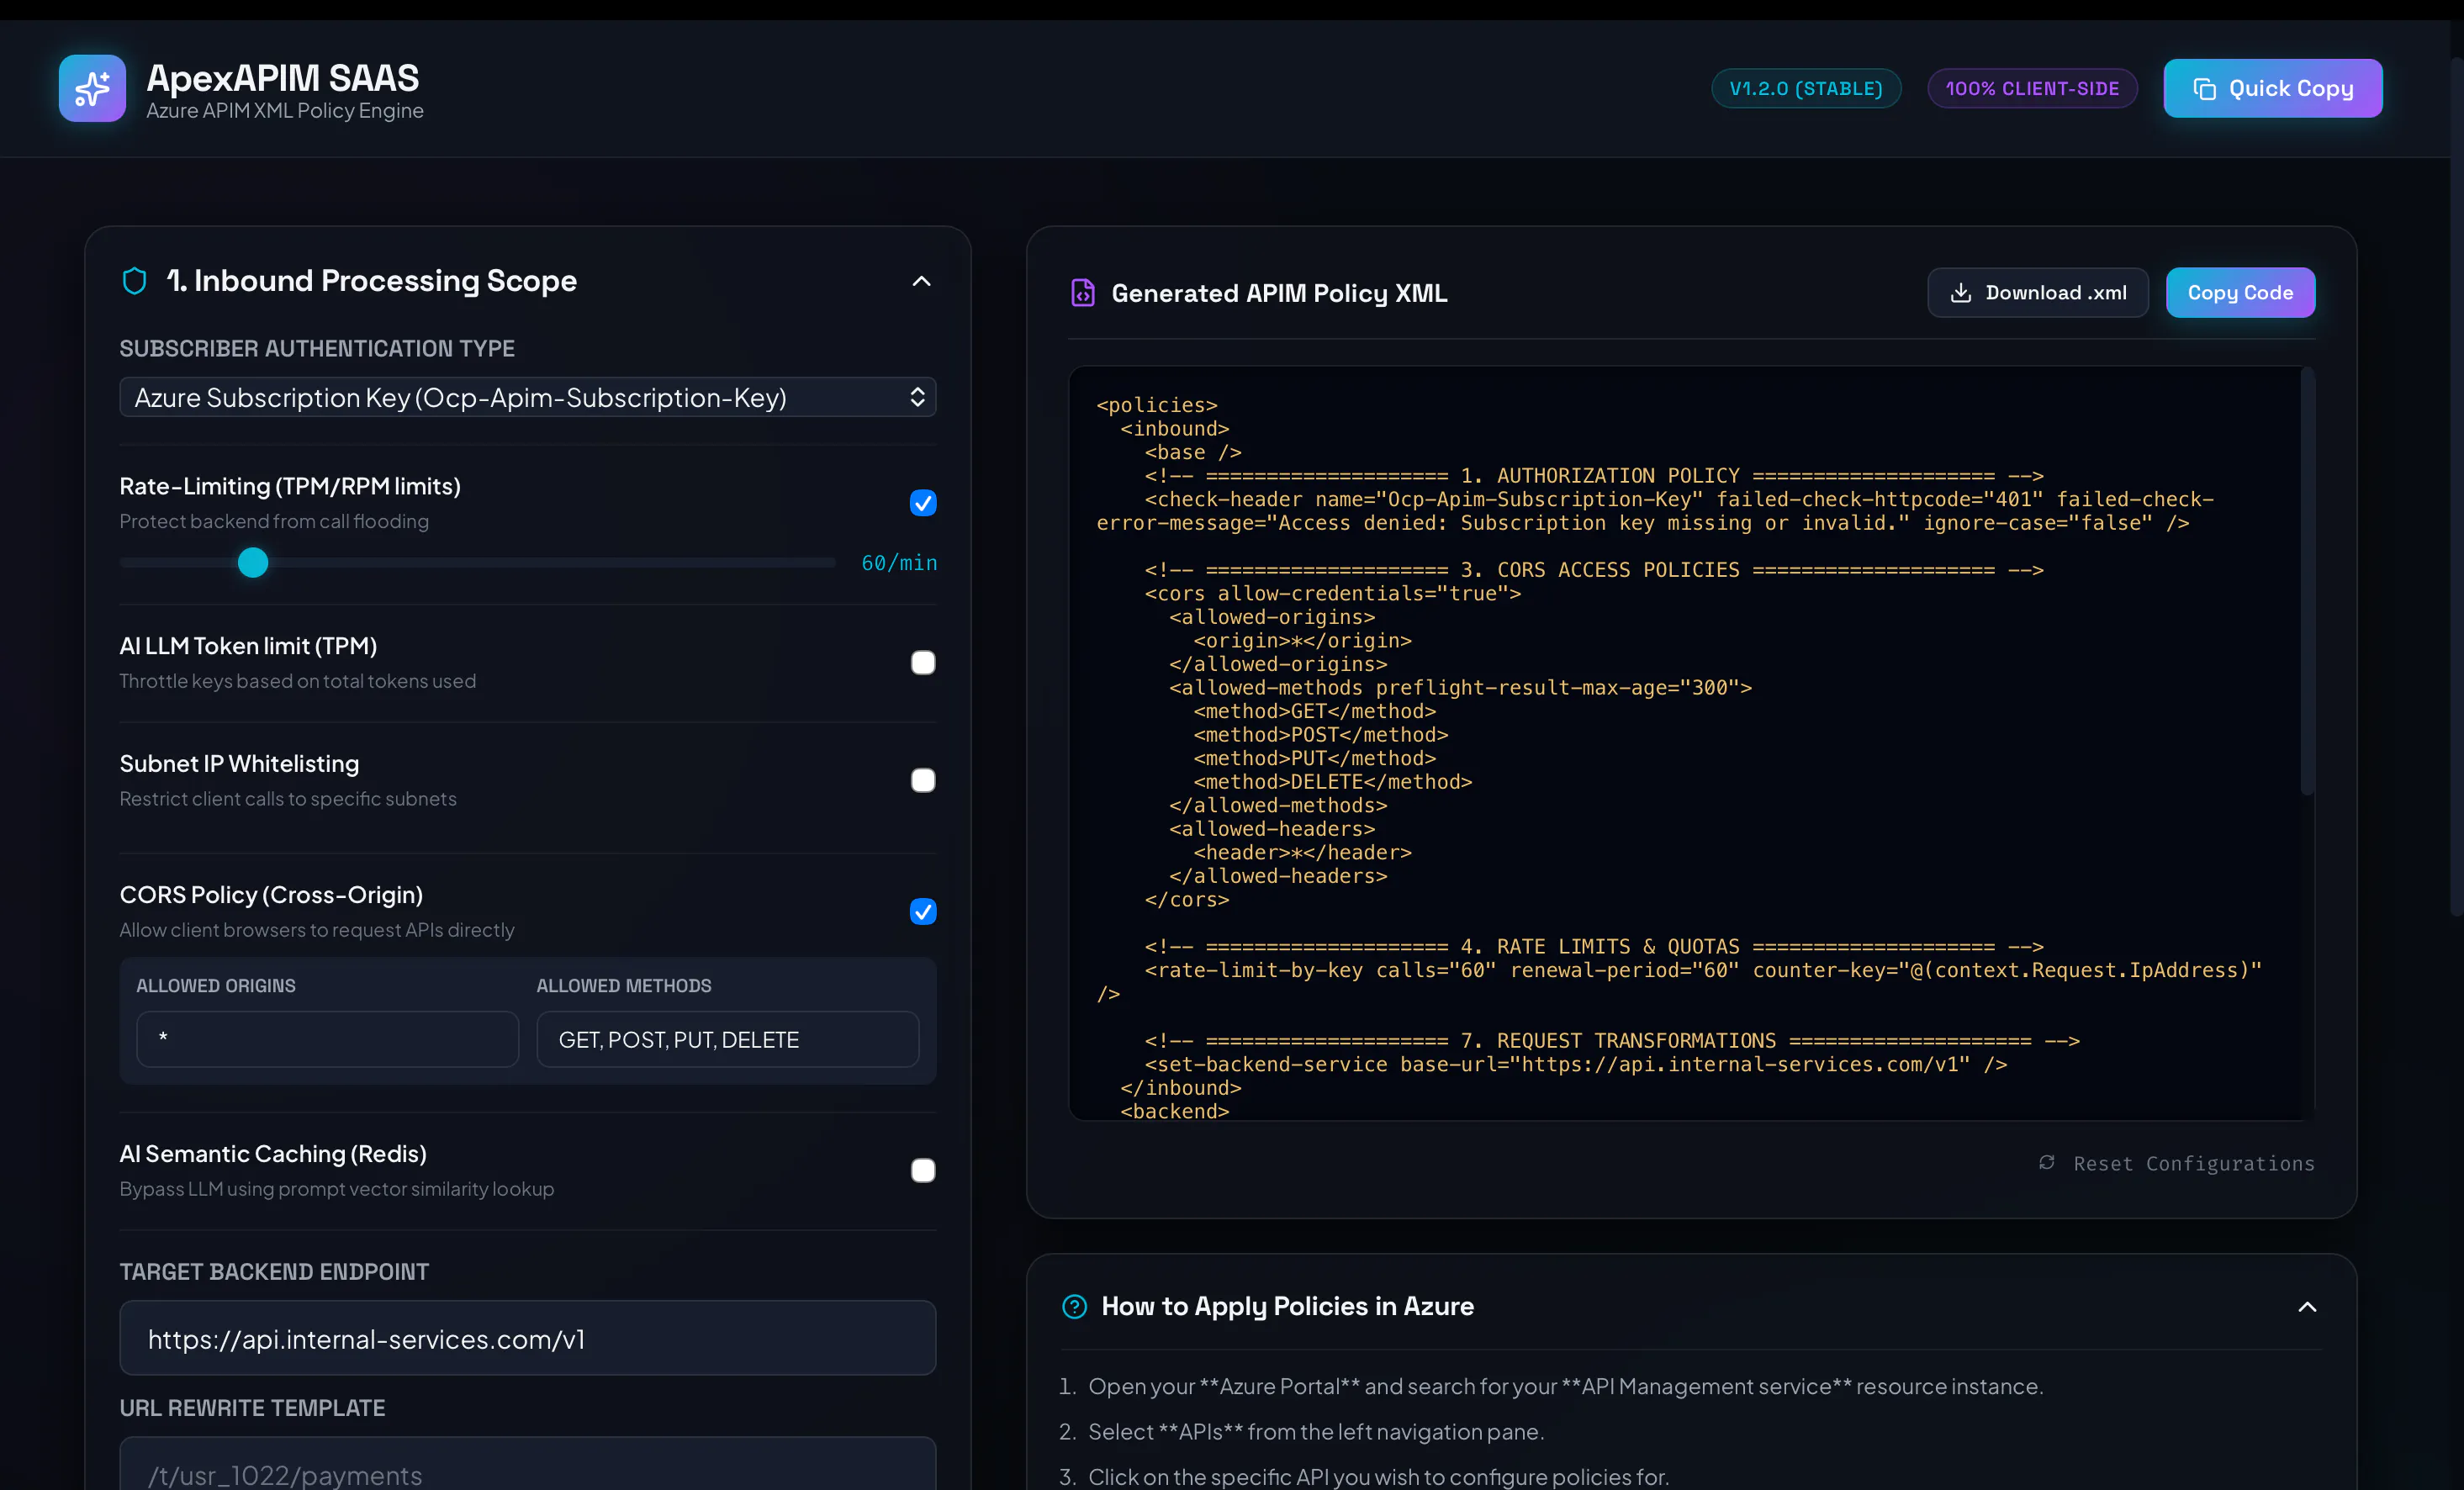This screenshot has width=2464, height=1490.
Task: Click the 100% CLIENT-SIDE badge
Action: tap(2032, 88)
